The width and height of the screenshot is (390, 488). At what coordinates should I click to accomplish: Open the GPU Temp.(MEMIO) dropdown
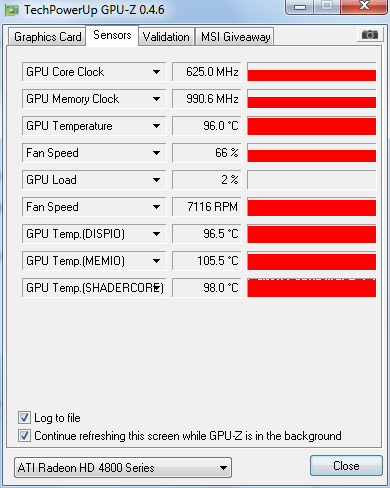click(156, 261)
